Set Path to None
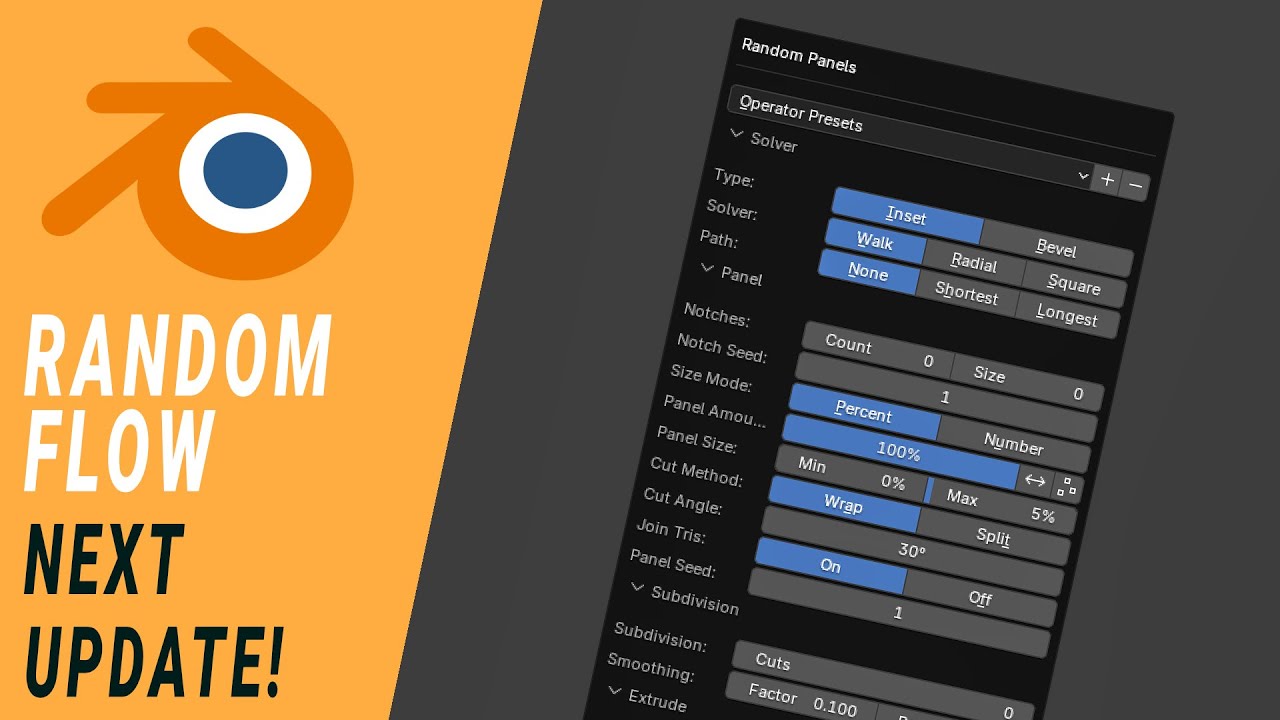Viewport: 1280px width, 720px height. 868,272
